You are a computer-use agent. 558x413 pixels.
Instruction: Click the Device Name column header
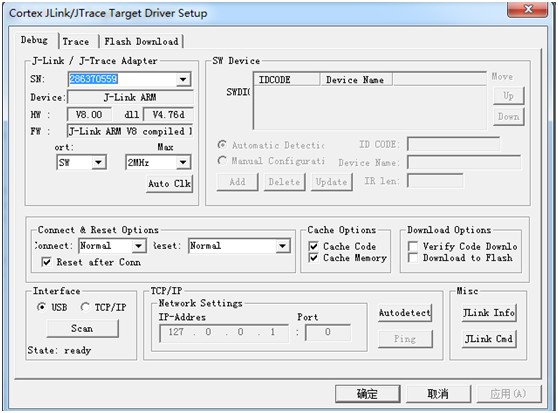357,80
